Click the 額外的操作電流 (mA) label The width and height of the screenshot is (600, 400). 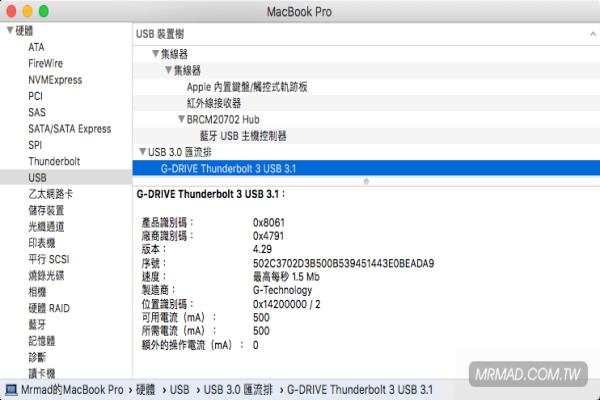pyautogui.click(x=192, y=345)
